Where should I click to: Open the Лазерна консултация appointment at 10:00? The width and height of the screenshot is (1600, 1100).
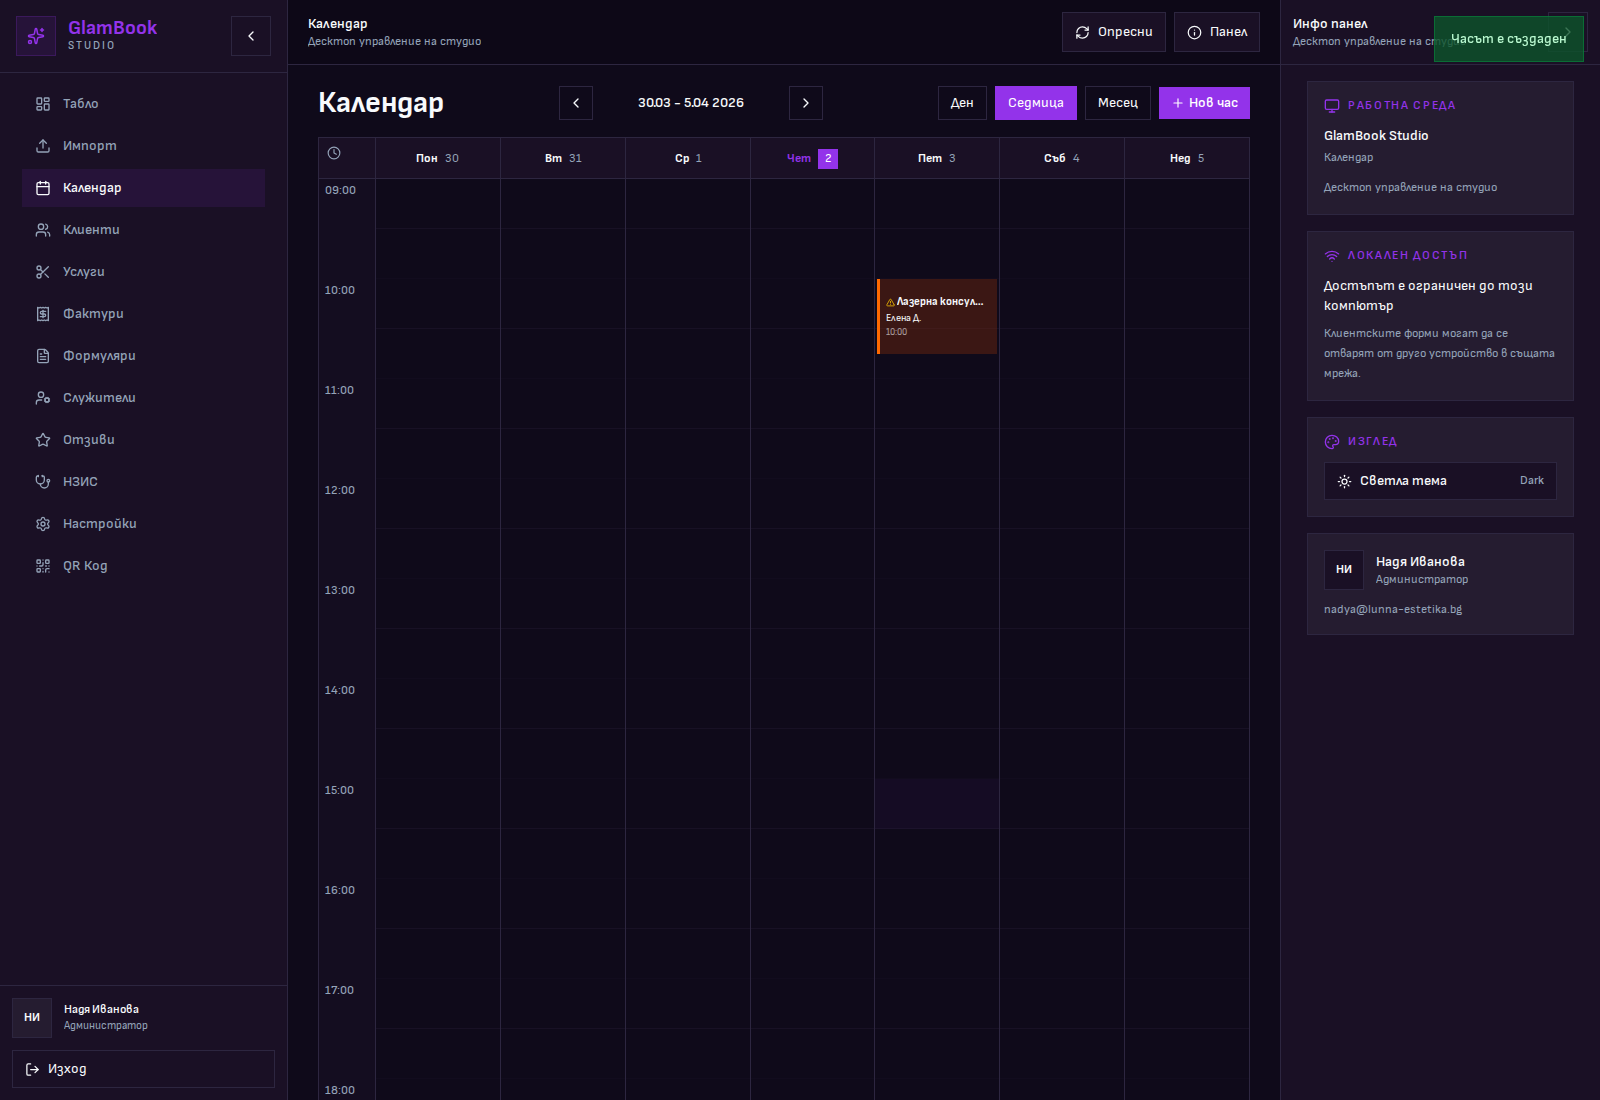[937, 316]
